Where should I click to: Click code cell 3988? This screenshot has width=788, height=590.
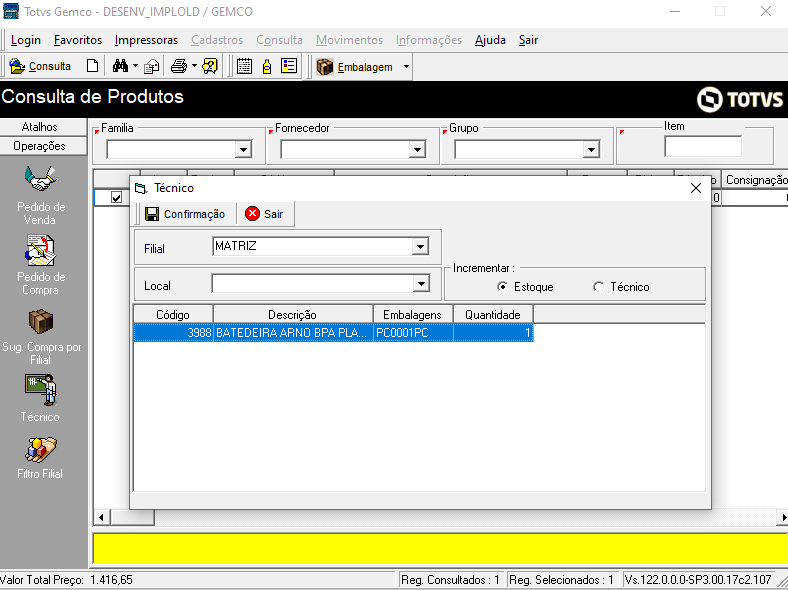coord(173,333)
